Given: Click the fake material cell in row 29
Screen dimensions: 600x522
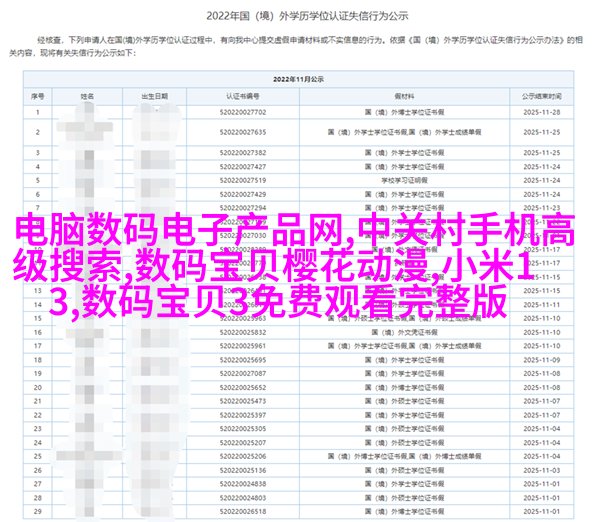Looking at the screenshot, I should [404, 511].
